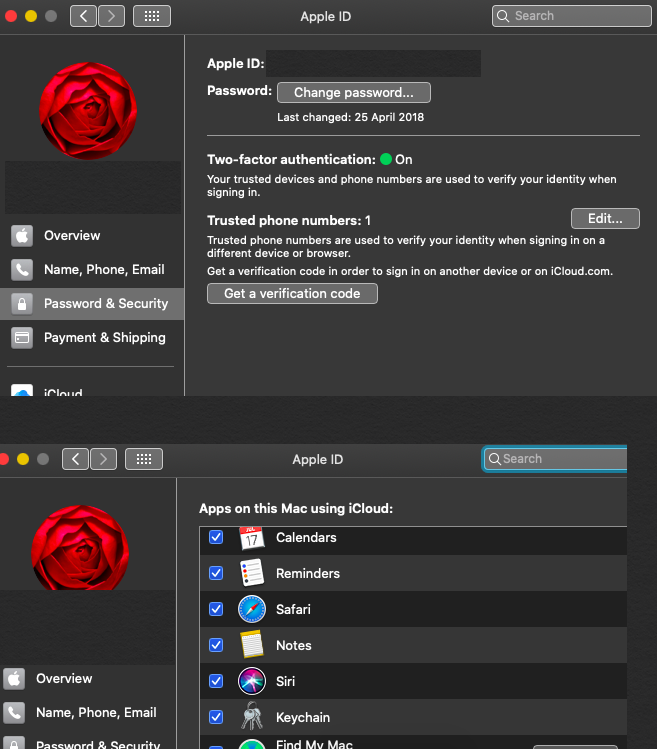Click the Safari label in app list
Image resolution: width=657 pixels, height=749 pixels.
(x=293, y=610)
